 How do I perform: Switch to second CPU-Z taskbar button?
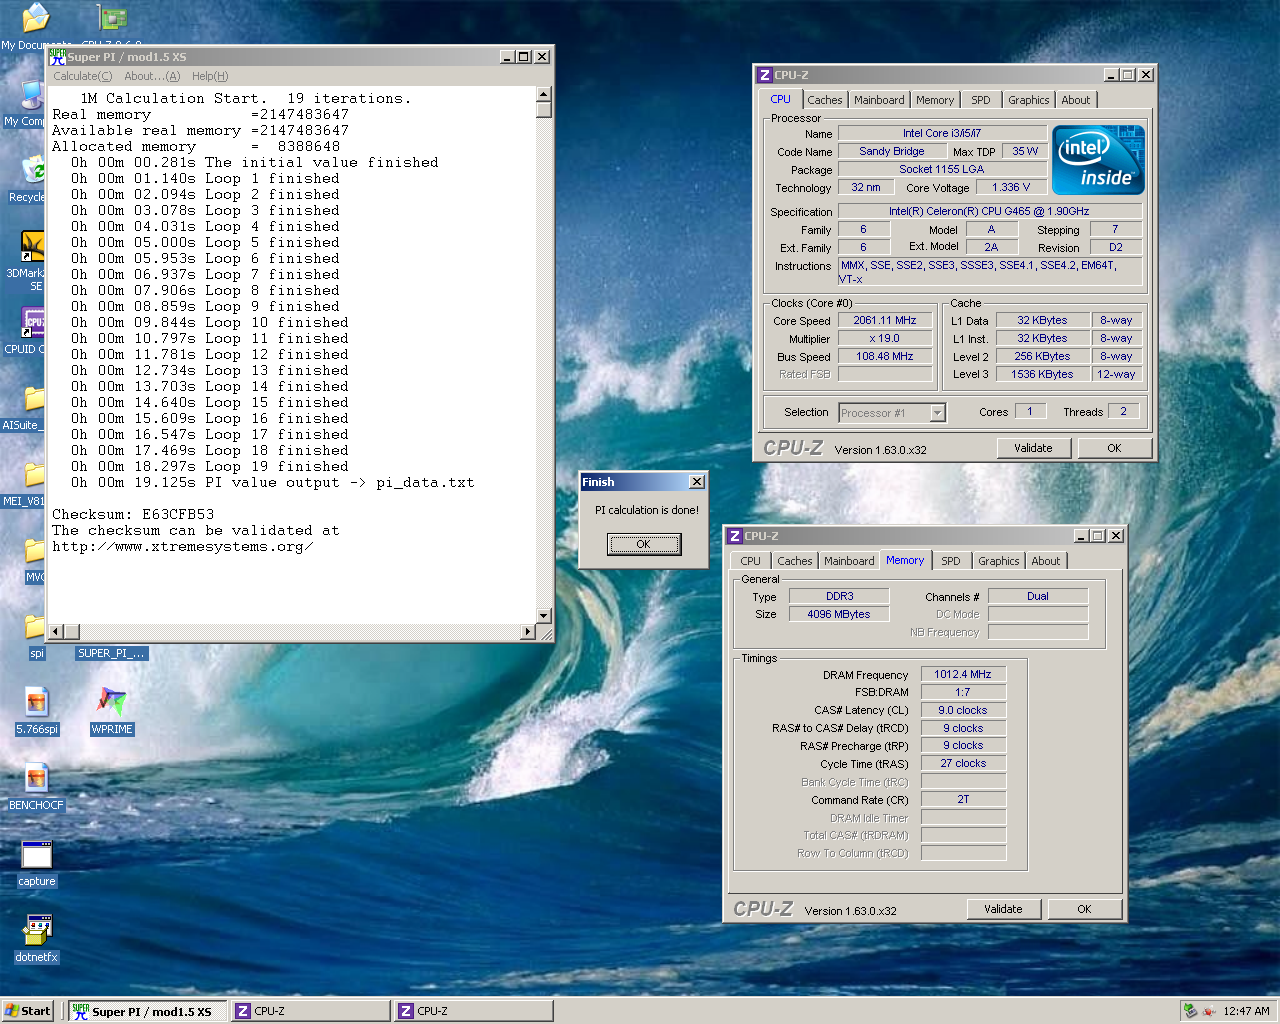474,1011
